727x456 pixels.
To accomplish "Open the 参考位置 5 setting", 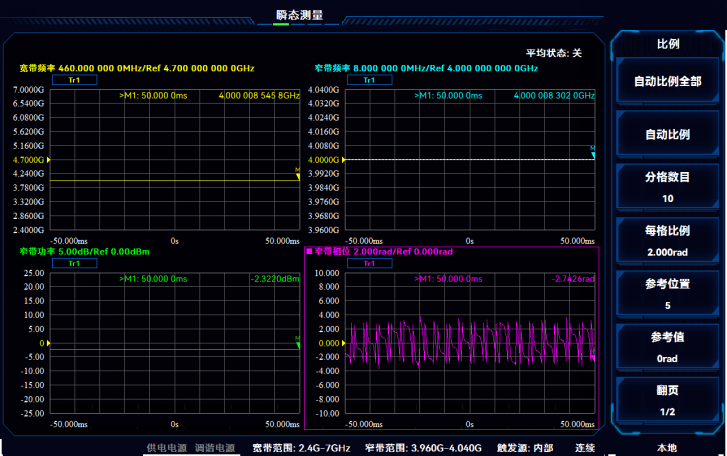I will click(667, 293).
